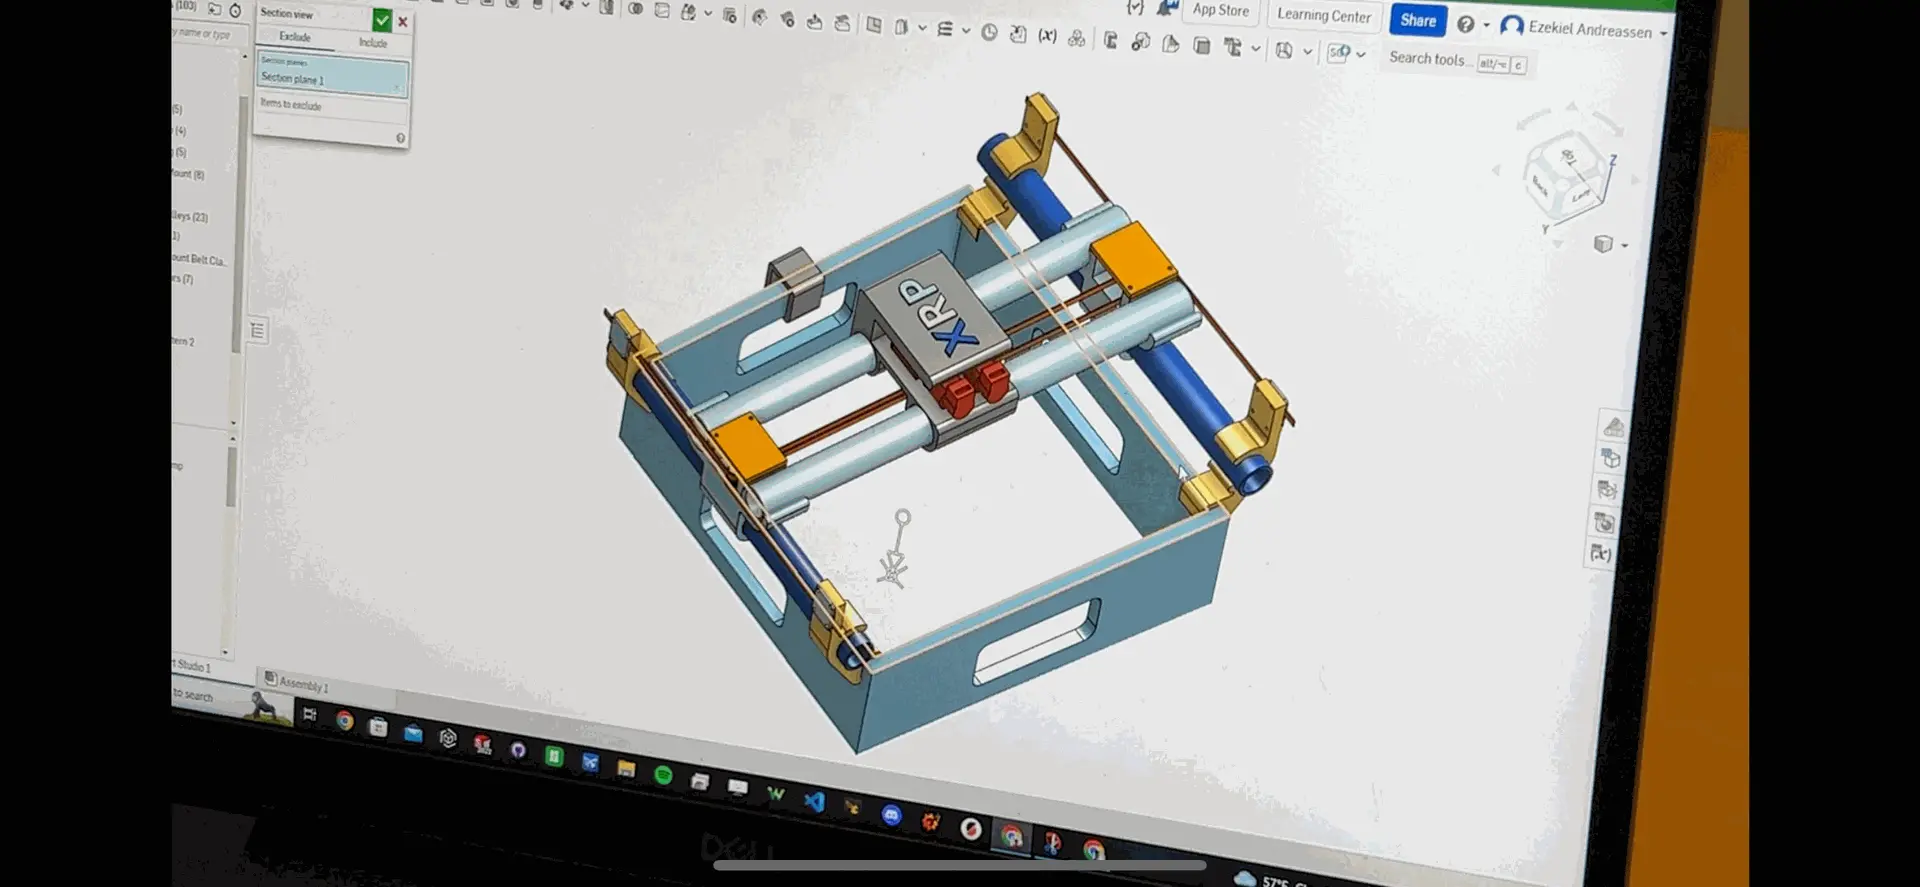Click the fourth icon of the right-edge panel
Image resolution: width=1920 pixels, height=887 pixels.
pos(1604,522)
